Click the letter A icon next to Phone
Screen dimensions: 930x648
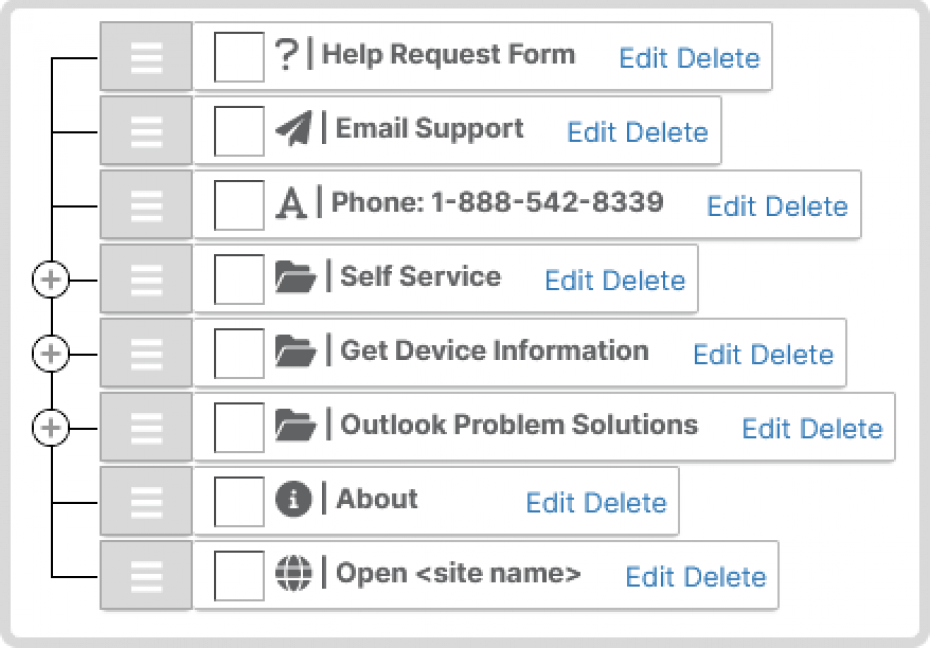pyautogui.click(x=291, y=203)
